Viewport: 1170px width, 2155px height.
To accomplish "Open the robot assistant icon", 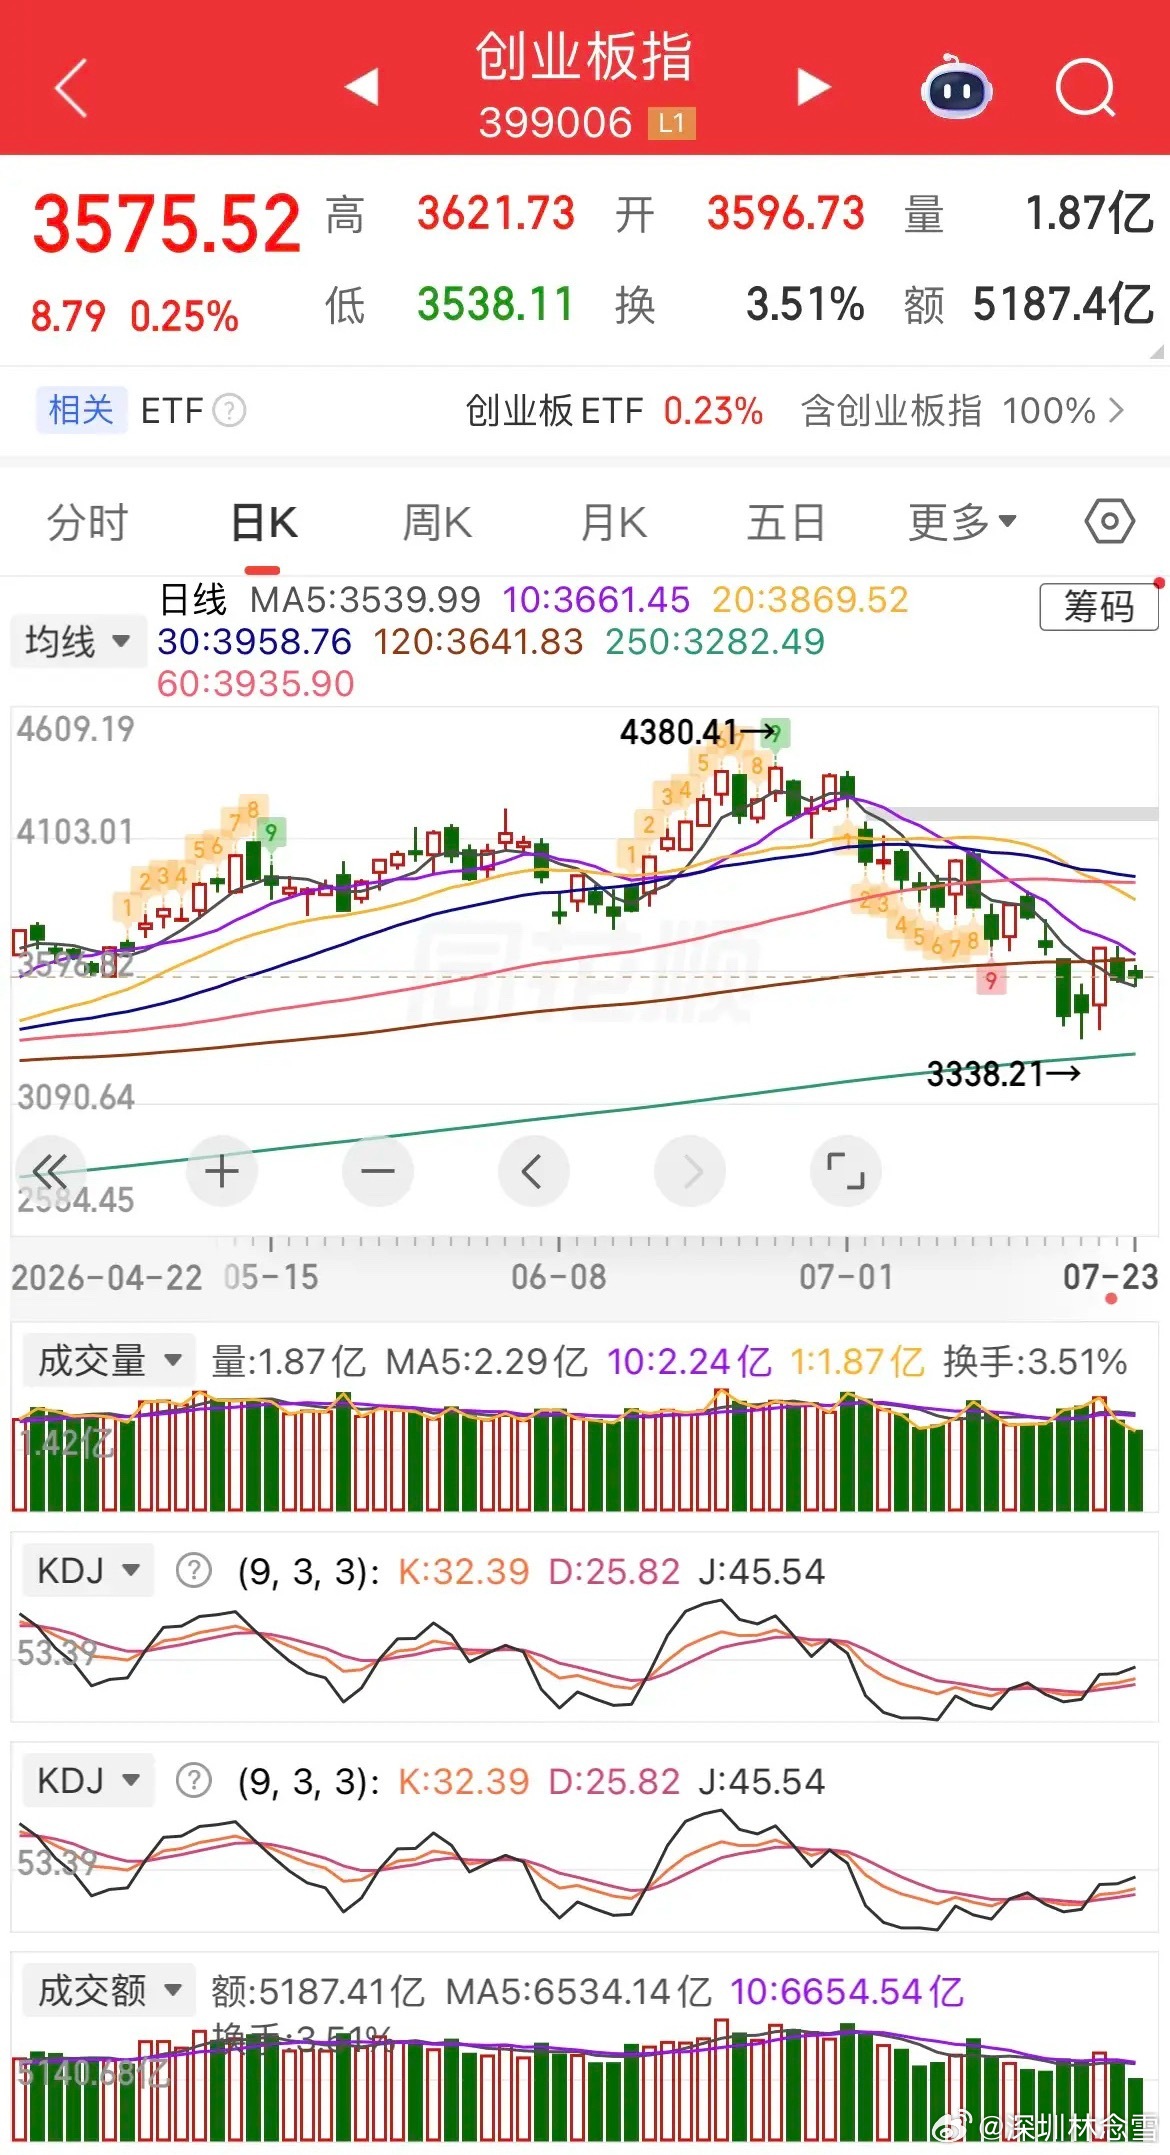I will tap(955, 88).
